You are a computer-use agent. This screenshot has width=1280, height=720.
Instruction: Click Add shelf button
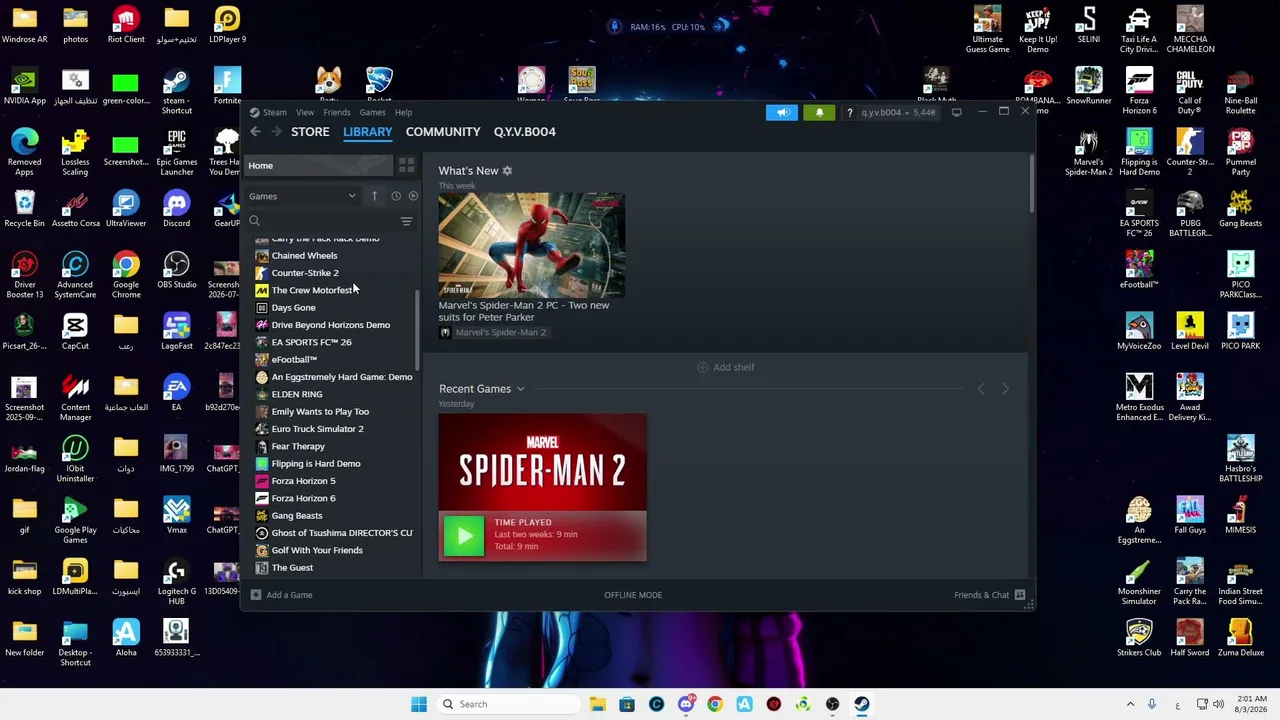(x=725, y=367)
